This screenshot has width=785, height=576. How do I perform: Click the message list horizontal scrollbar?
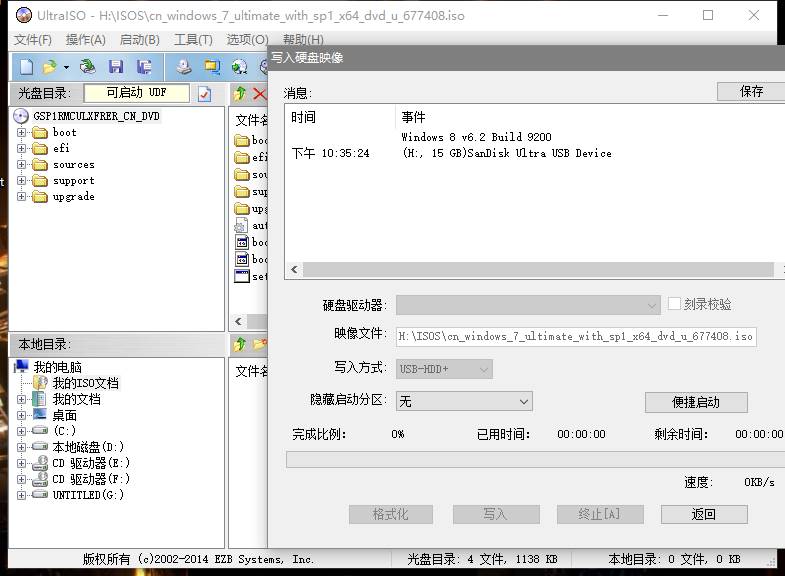[538, 270]
